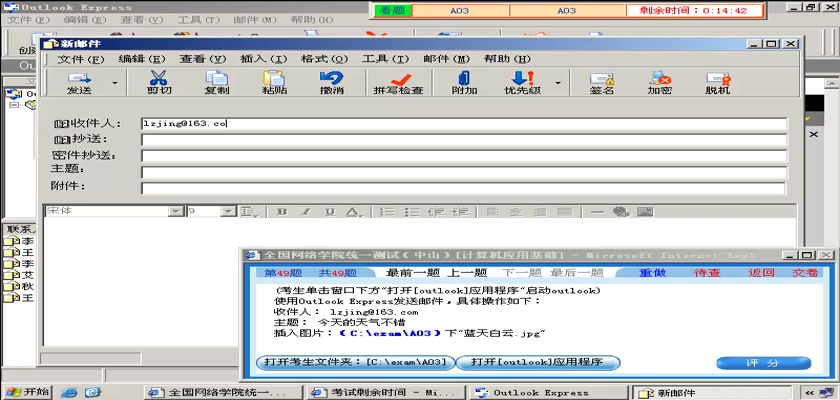Launch Internet Explorer from quick launch
This screenshot has height=400, width=840.
click(69, 392)
